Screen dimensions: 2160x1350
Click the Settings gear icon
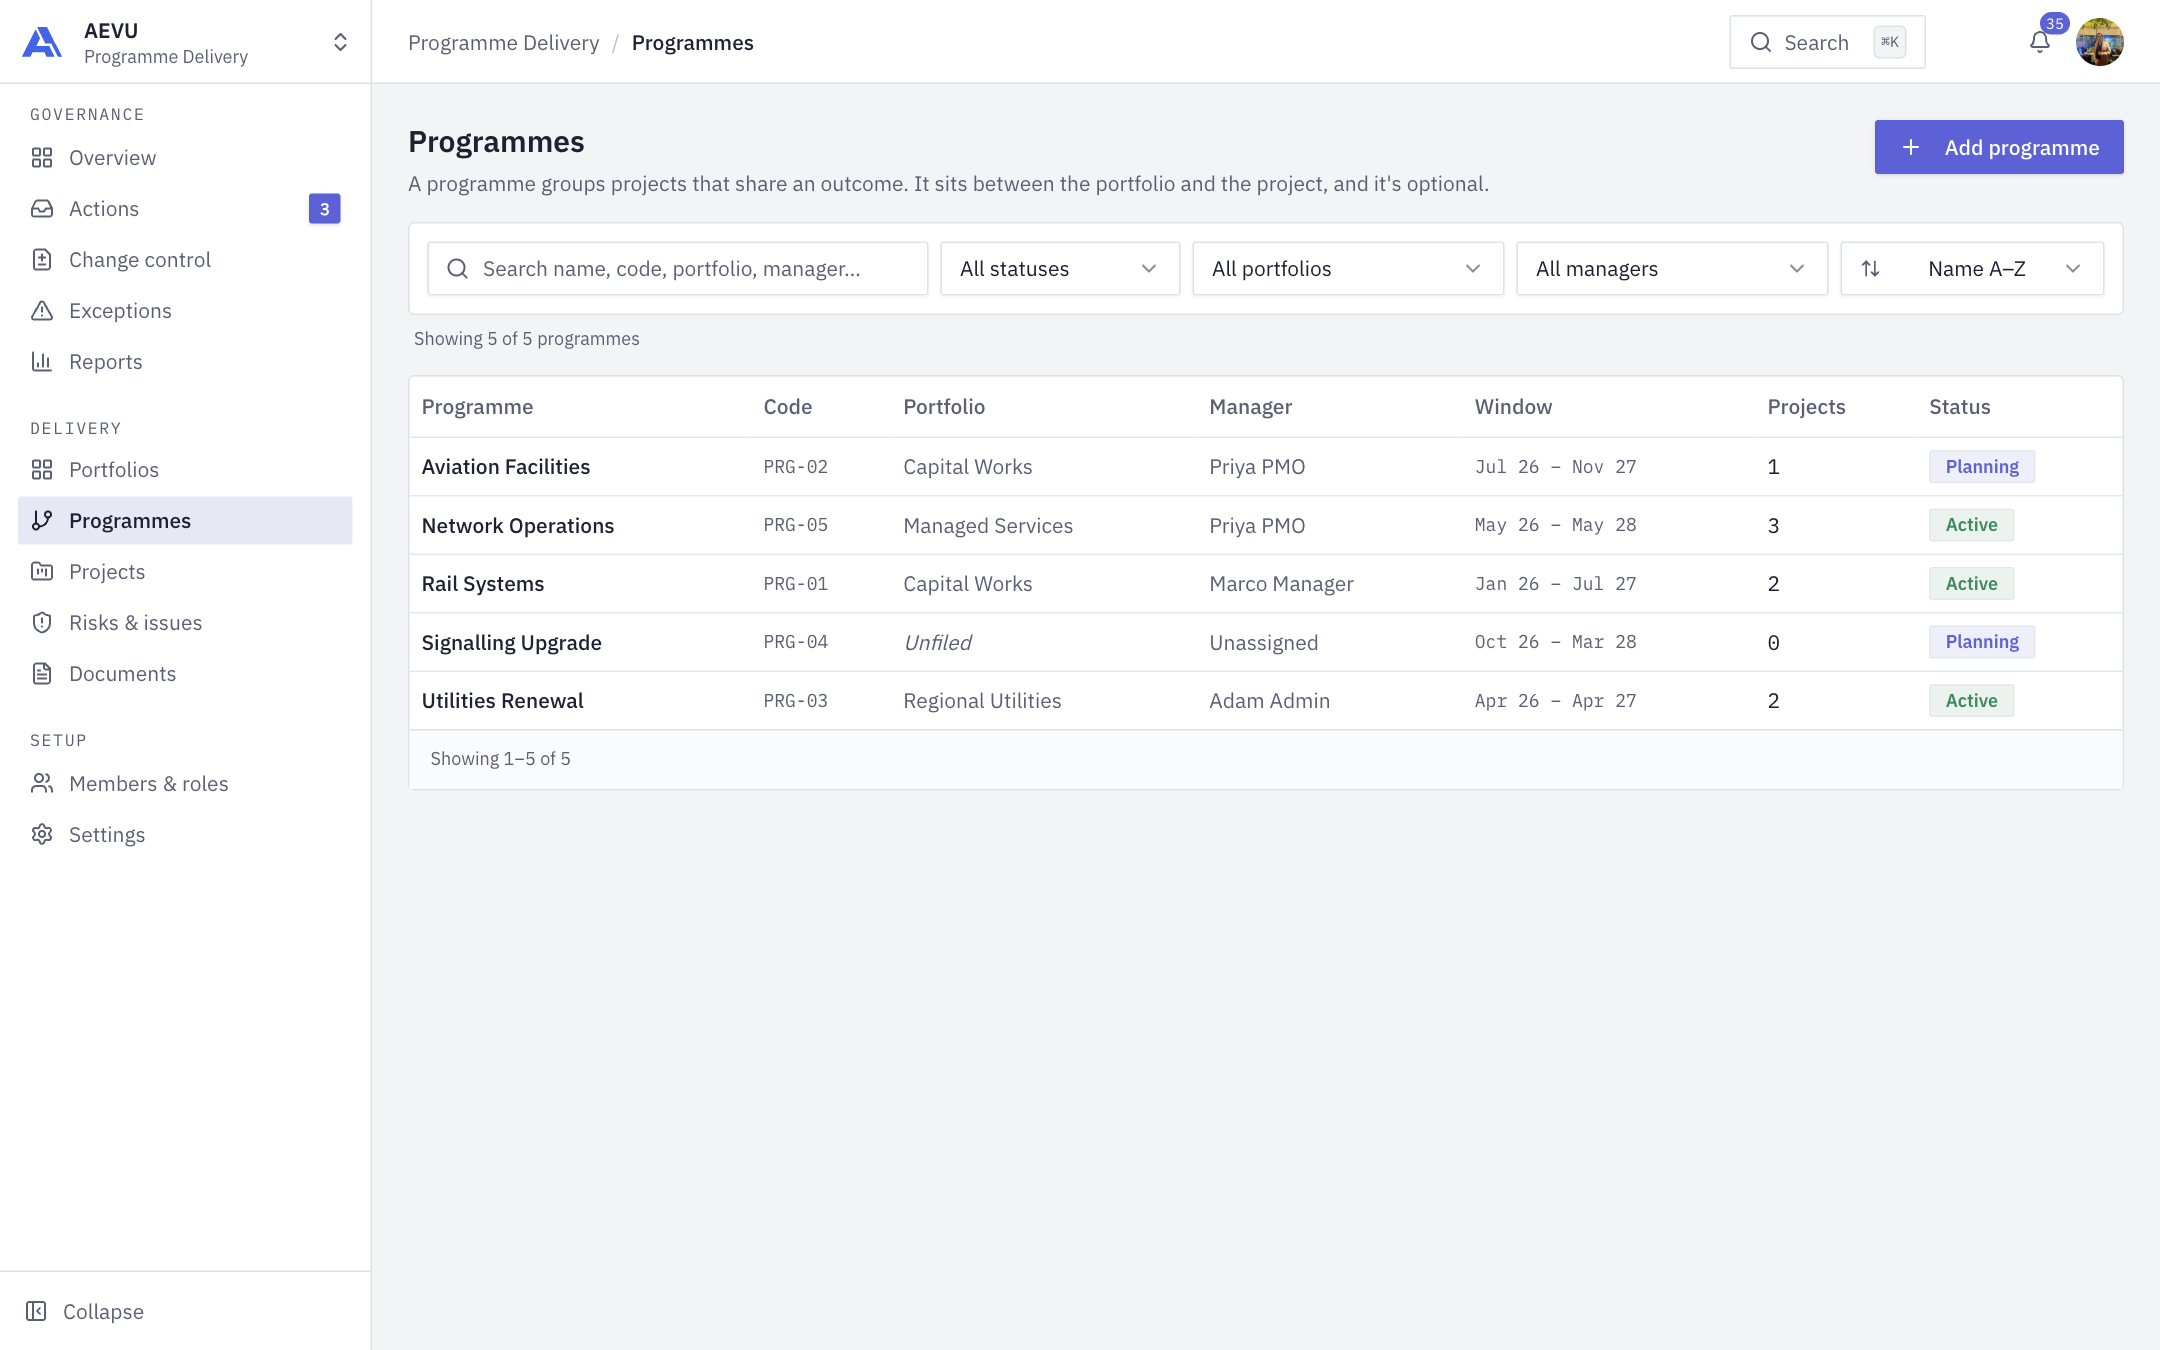(42, 835)
